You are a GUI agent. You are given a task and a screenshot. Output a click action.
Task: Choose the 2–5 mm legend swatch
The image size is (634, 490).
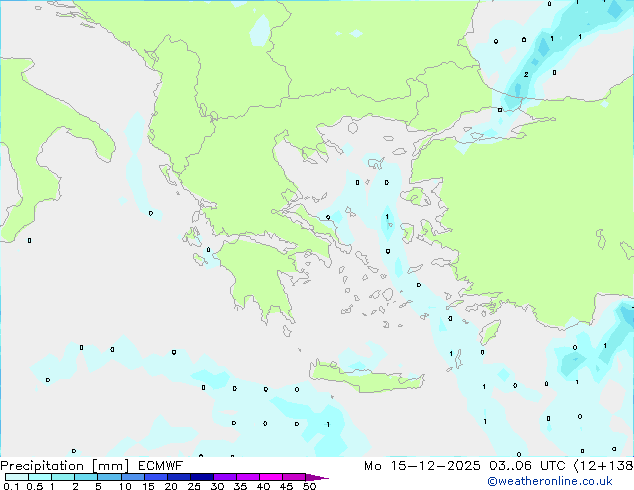coord(86,477)
